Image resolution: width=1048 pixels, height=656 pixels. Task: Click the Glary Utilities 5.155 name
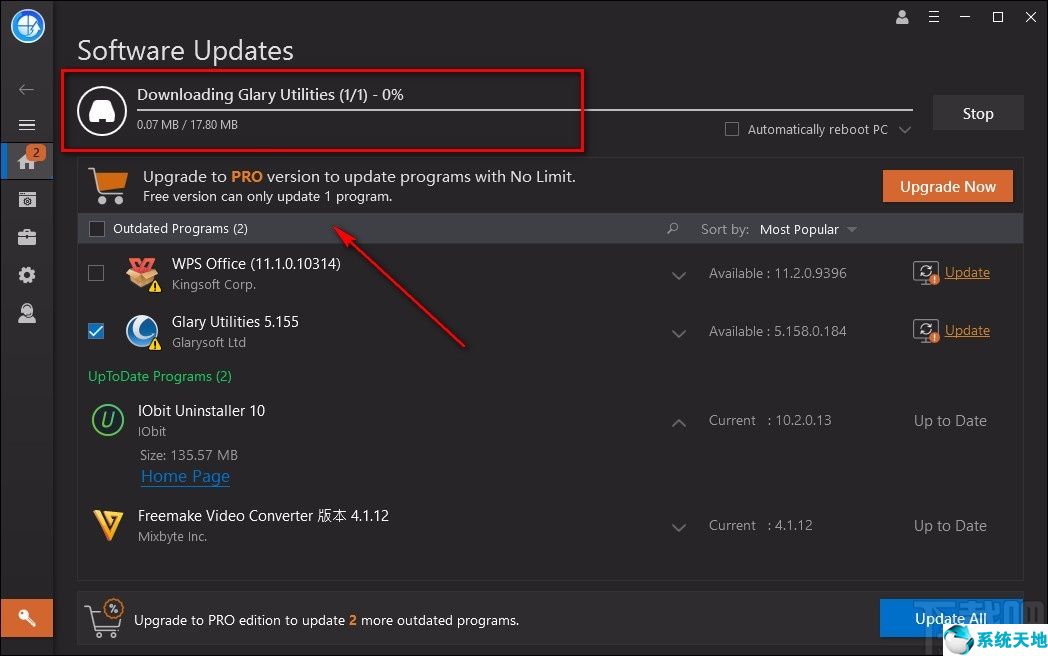point(235,322)
